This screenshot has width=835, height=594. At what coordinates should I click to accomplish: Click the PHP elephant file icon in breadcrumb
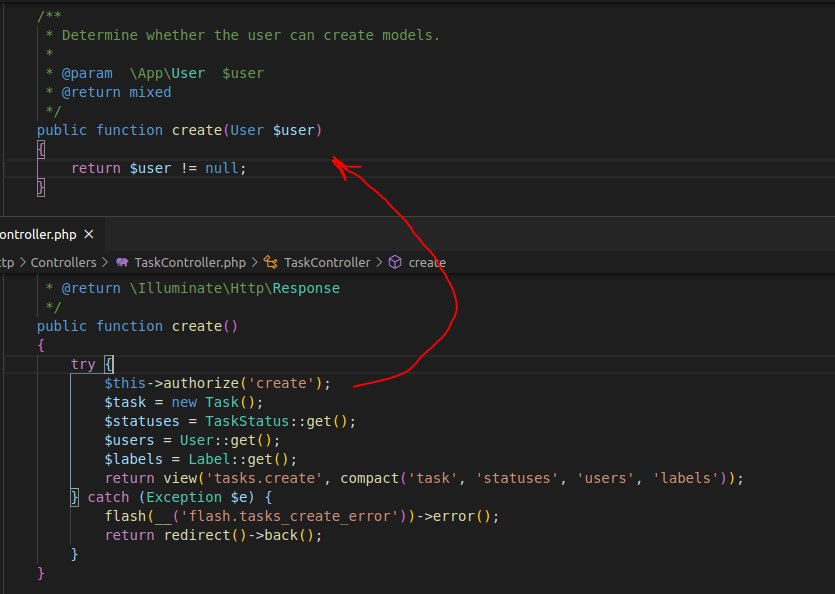(122, 262)
